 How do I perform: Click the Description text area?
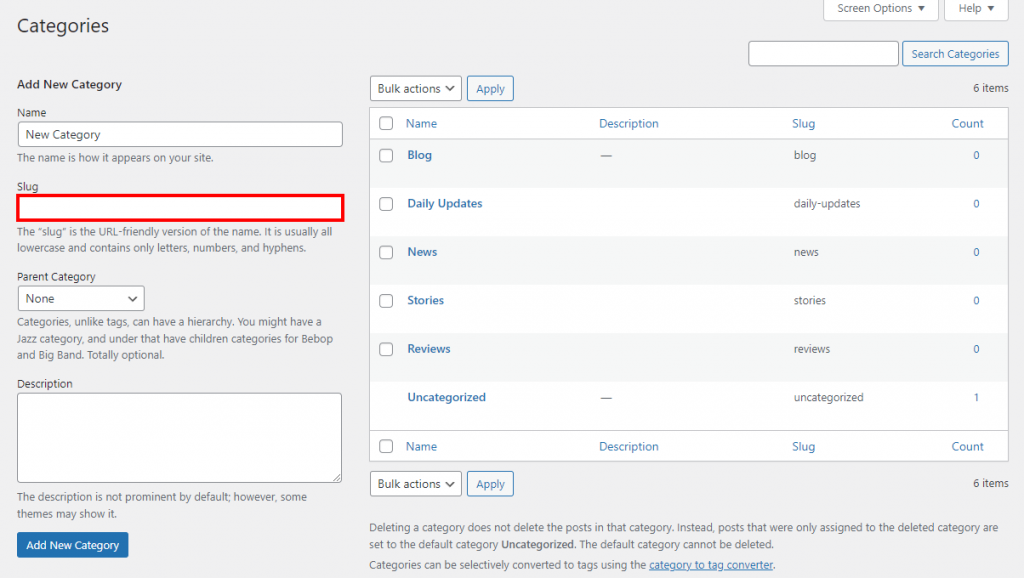click(180, 437)
